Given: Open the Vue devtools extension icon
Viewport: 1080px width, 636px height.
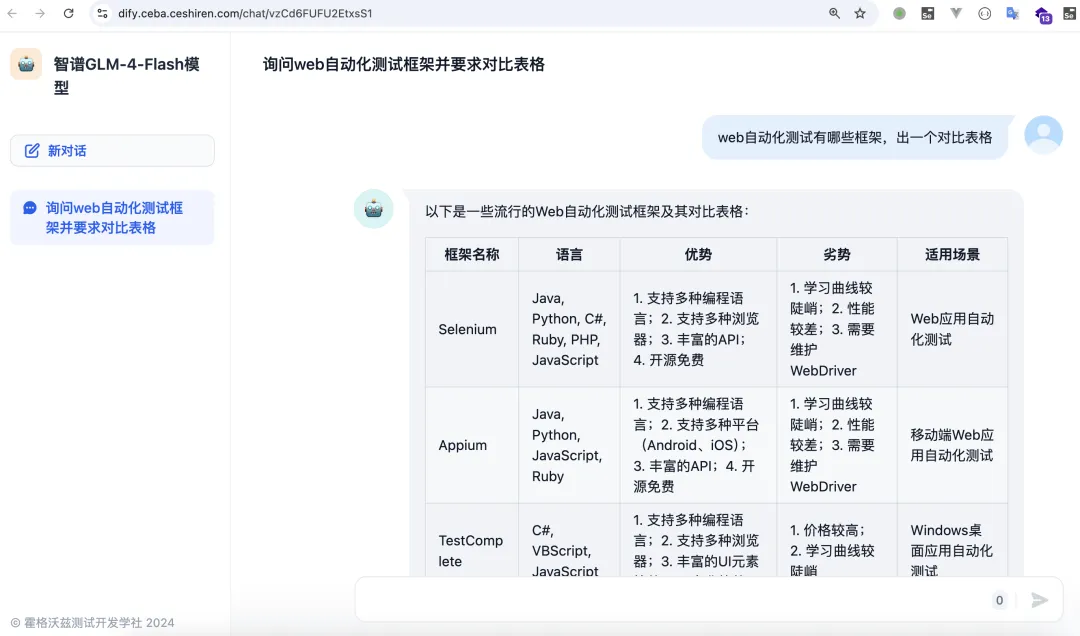Looking at the screenshot, I should [x=956, y=13].
